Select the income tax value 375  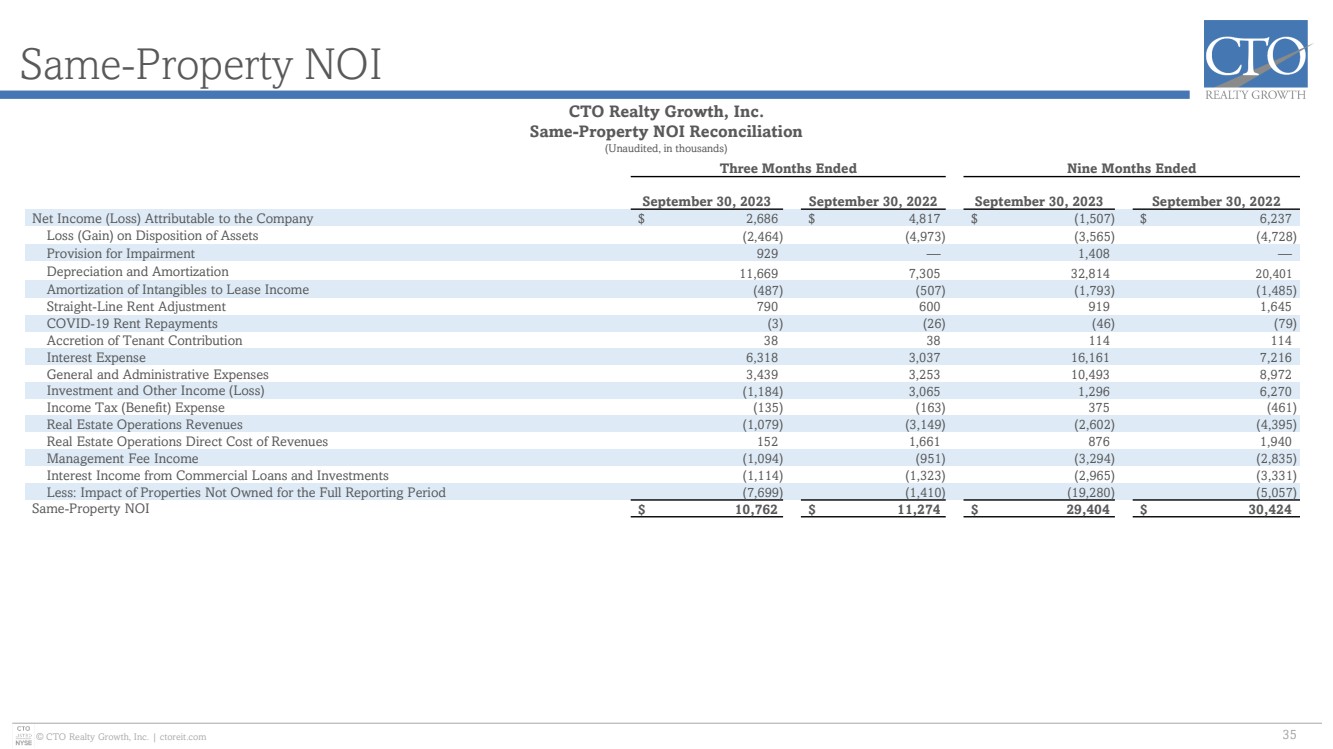[1098, 409]
